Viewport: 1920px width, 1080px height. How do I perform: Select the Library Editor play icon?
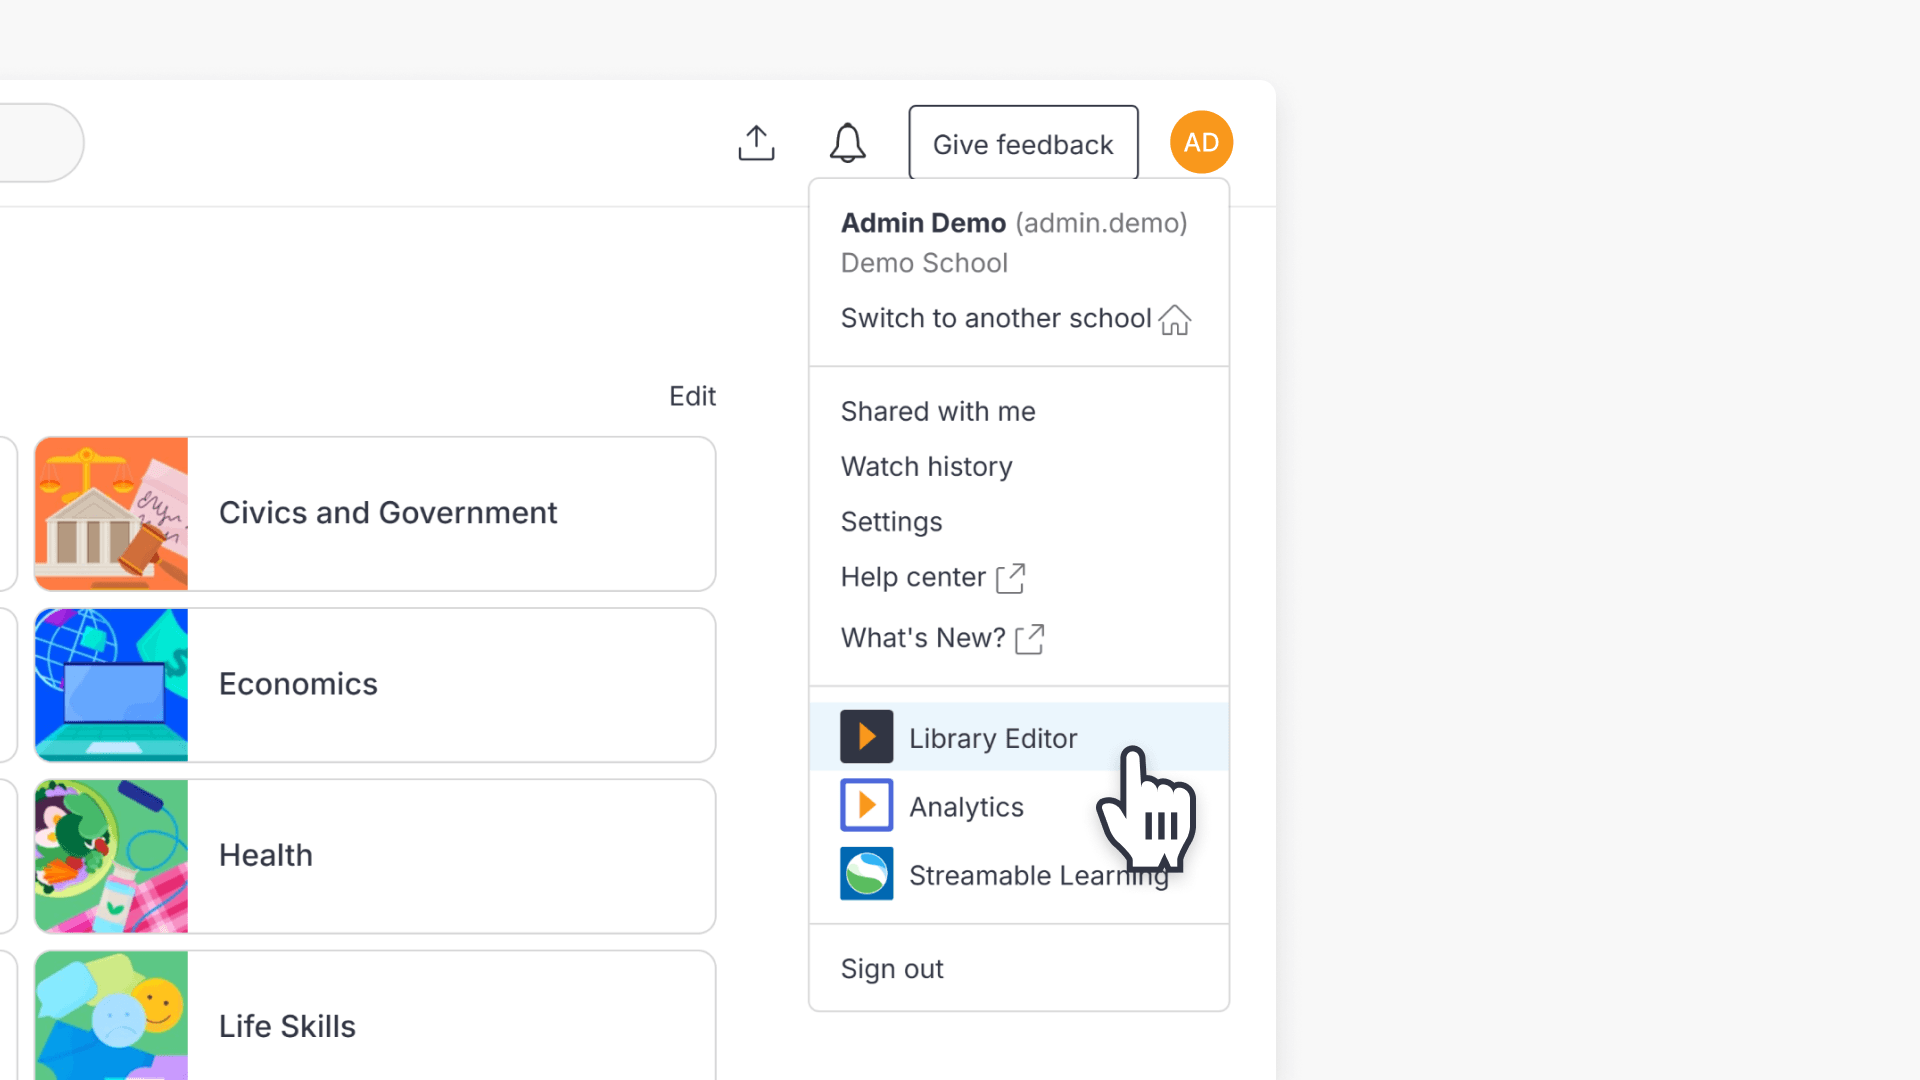click(866, 736)
